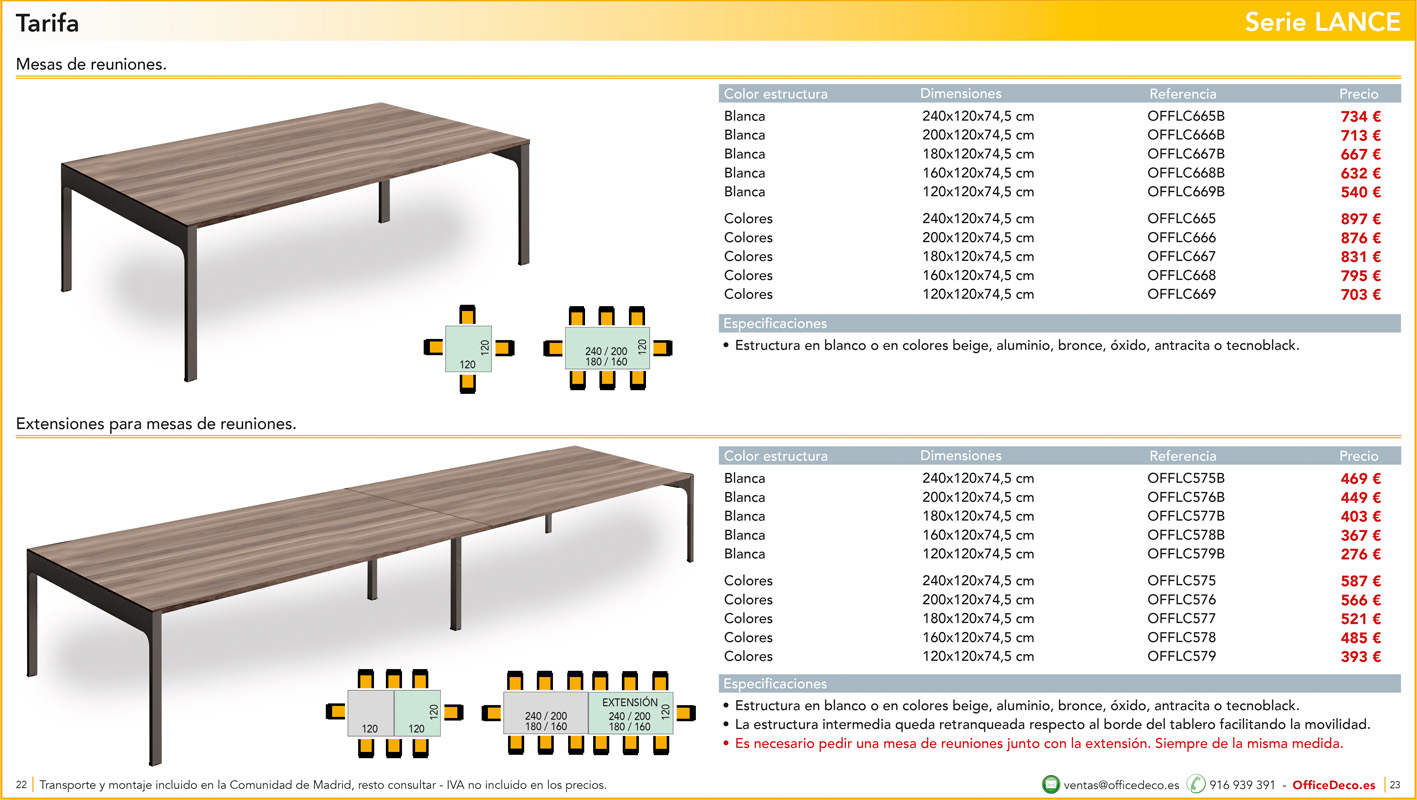Click the LANCE meeting table image
Image resolution: width=1417 pixels, height=800 pixels.
coord(295,240)
